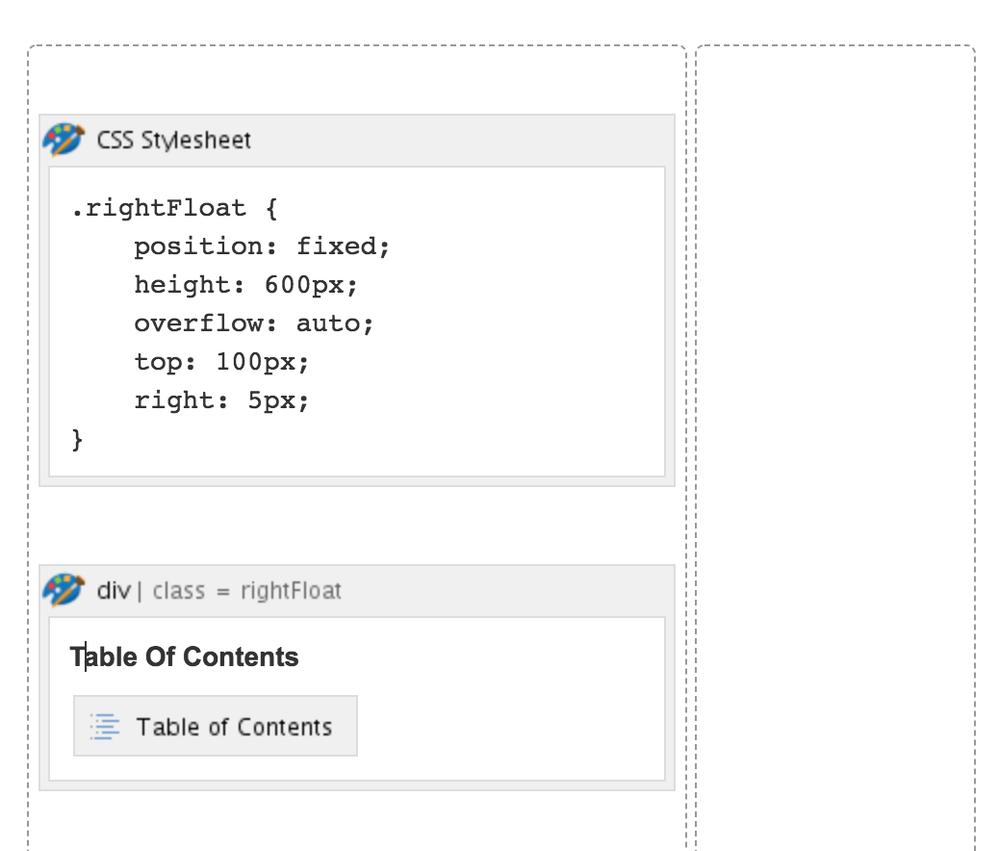Click the div macro palette icon
This screenshot has width=999, height=851.
pyautogui.click(x=64, y=590)
